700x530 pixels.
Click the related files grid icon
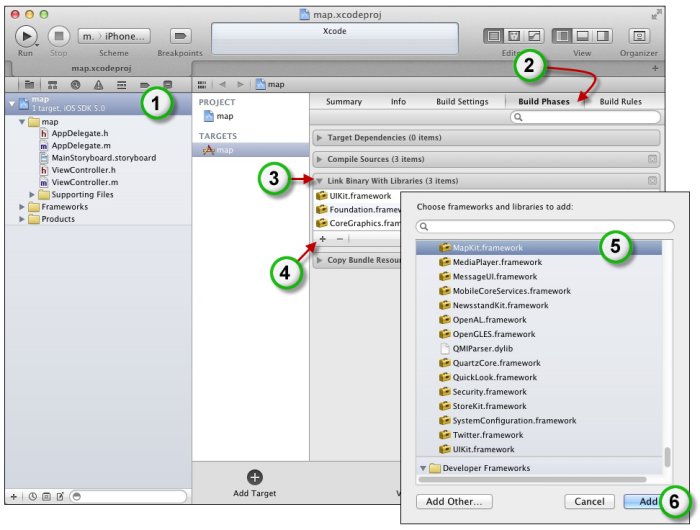click(202, 84)
